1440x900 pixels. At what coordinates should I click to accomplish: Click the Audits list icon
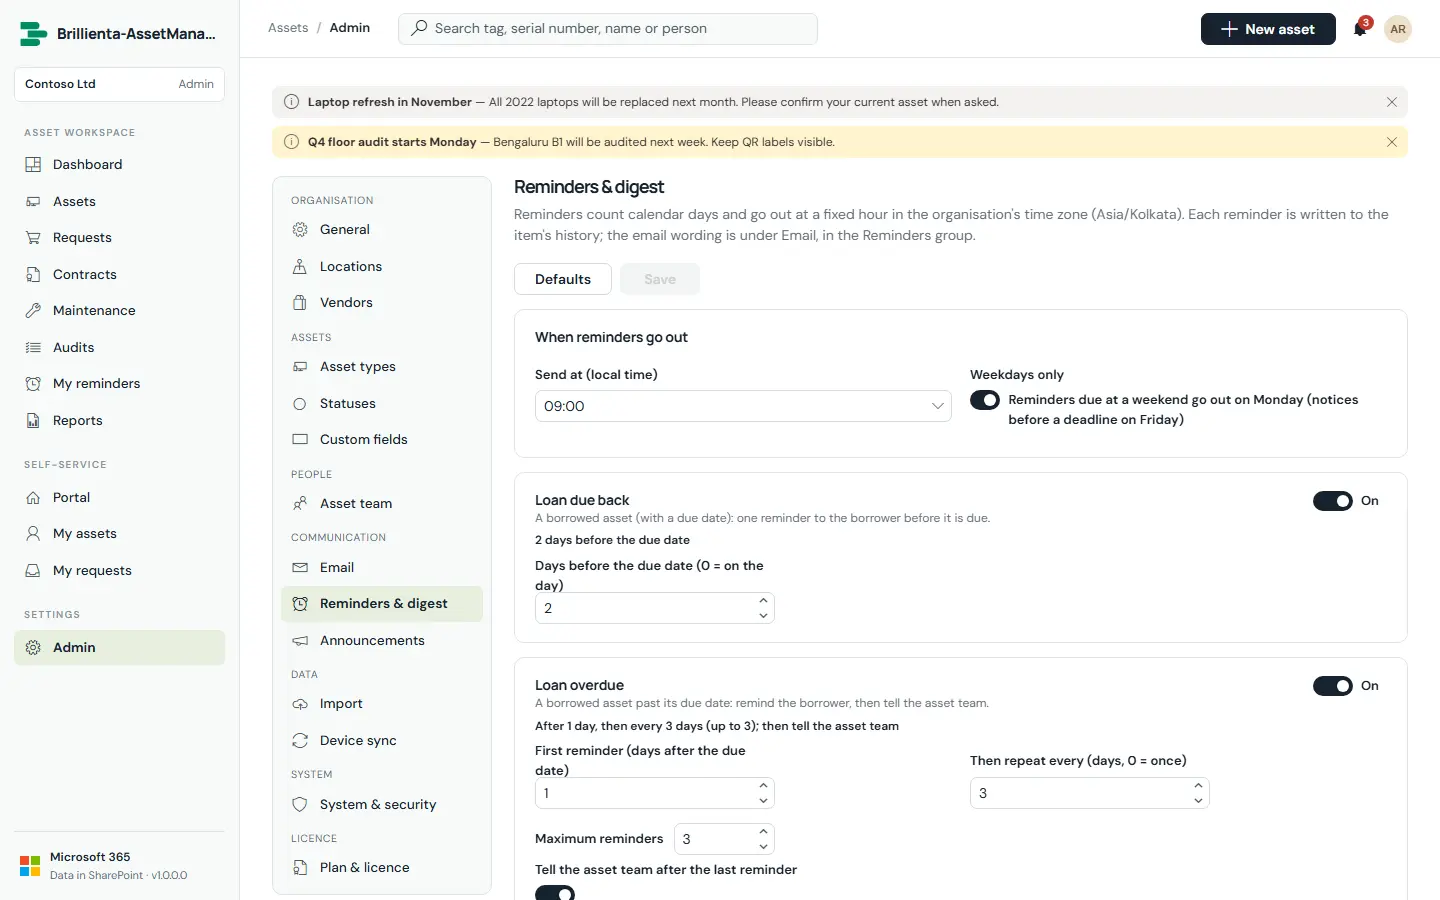pyautogui.click(x=33, y=347)
